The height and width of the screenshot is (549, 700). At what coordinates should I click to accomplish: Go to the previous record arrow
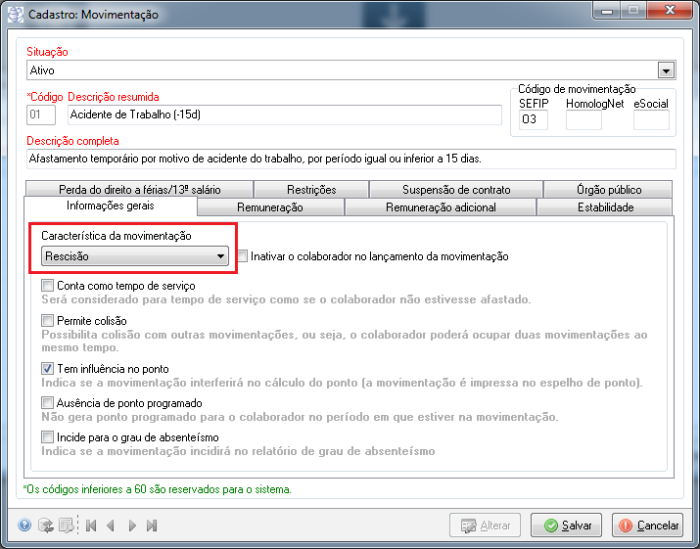[x=110, y=525]
